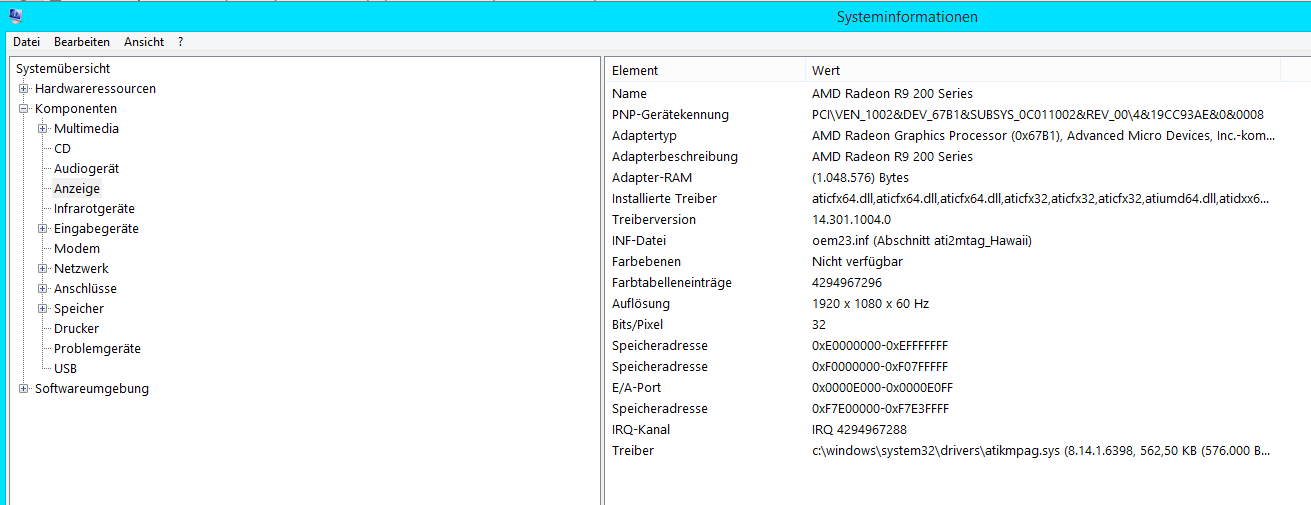Collapse the Komponenten node
Screen dimensions: 1311x505
click(x=24, y=109)
